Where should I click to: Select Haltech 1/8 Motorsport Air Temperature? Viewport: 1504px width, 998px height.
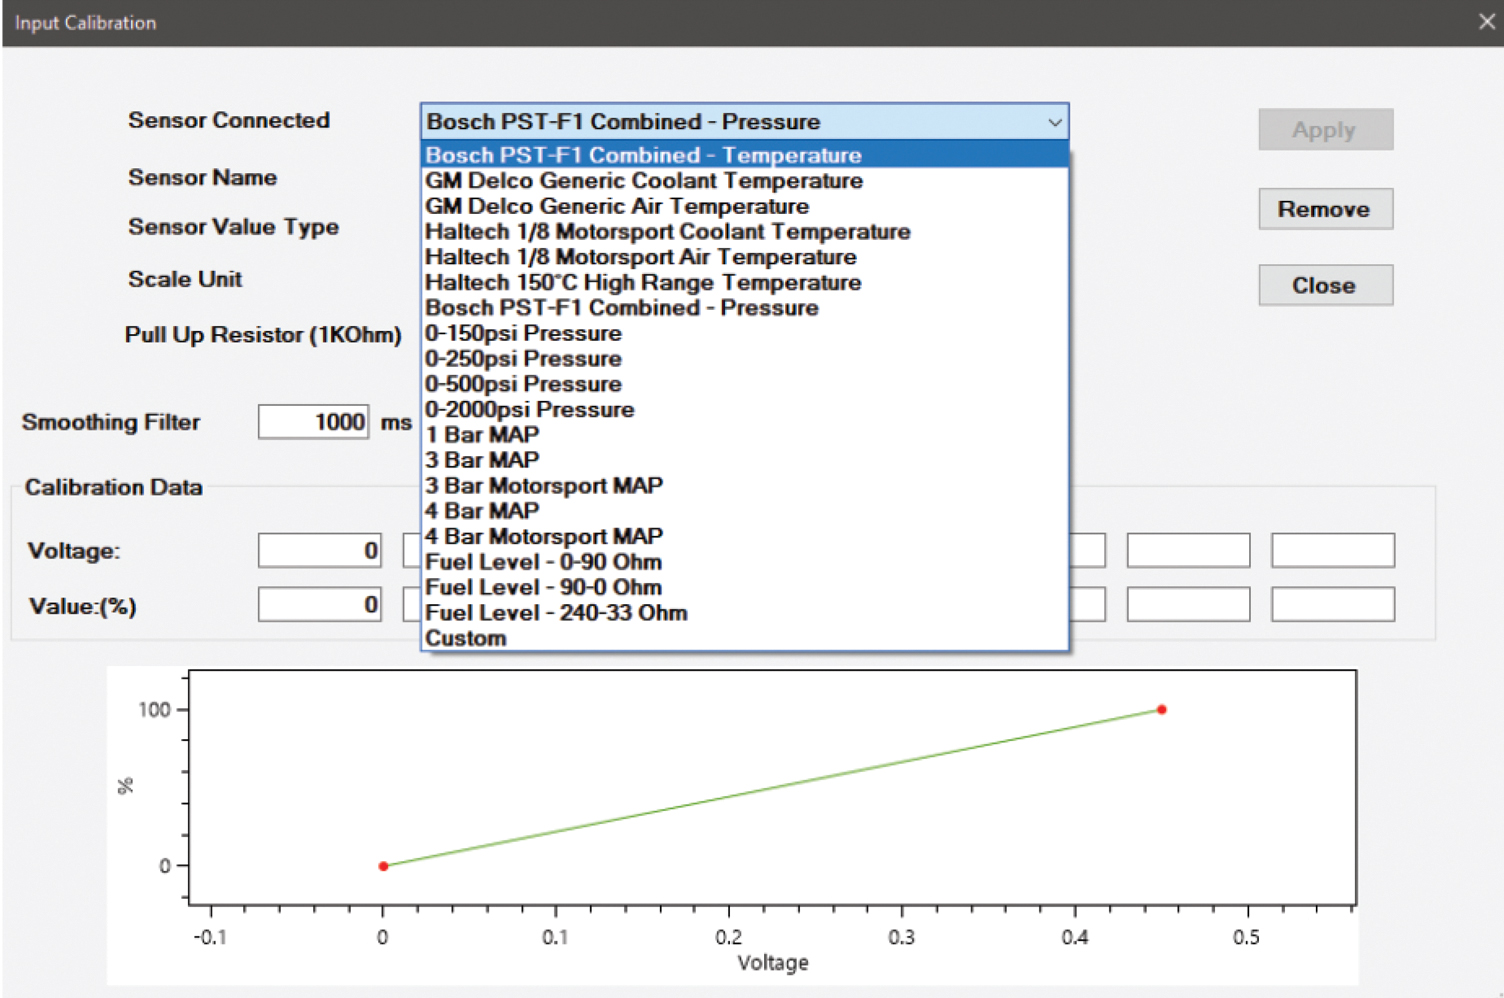click(745, 257)
